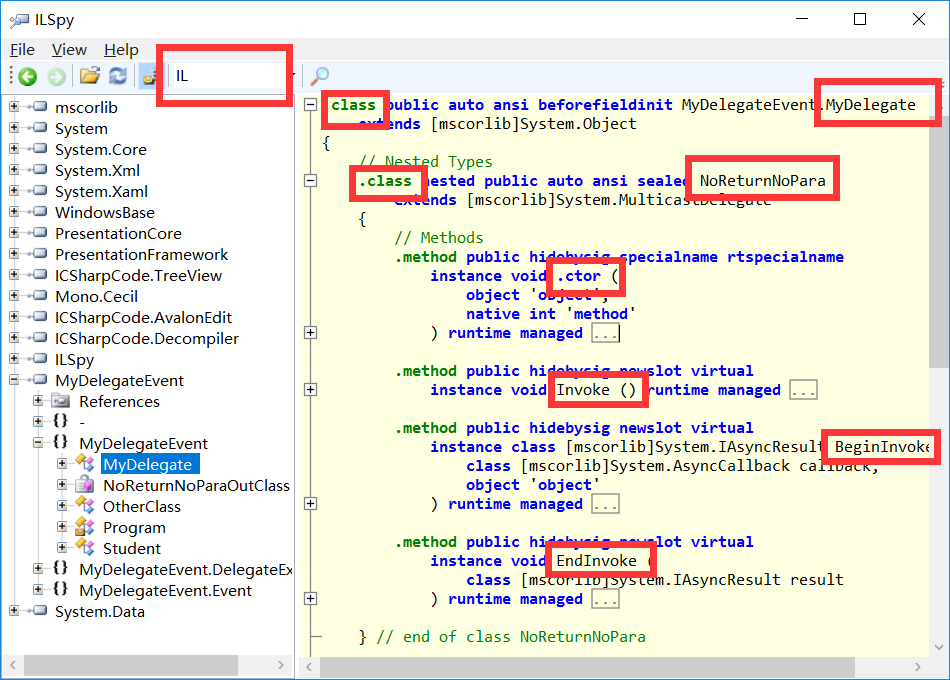The width and height of the screenshot is (950, 680).
Task: Select the ICSharpCode.AvalonEdit assembly
Action: click(143, 318)
